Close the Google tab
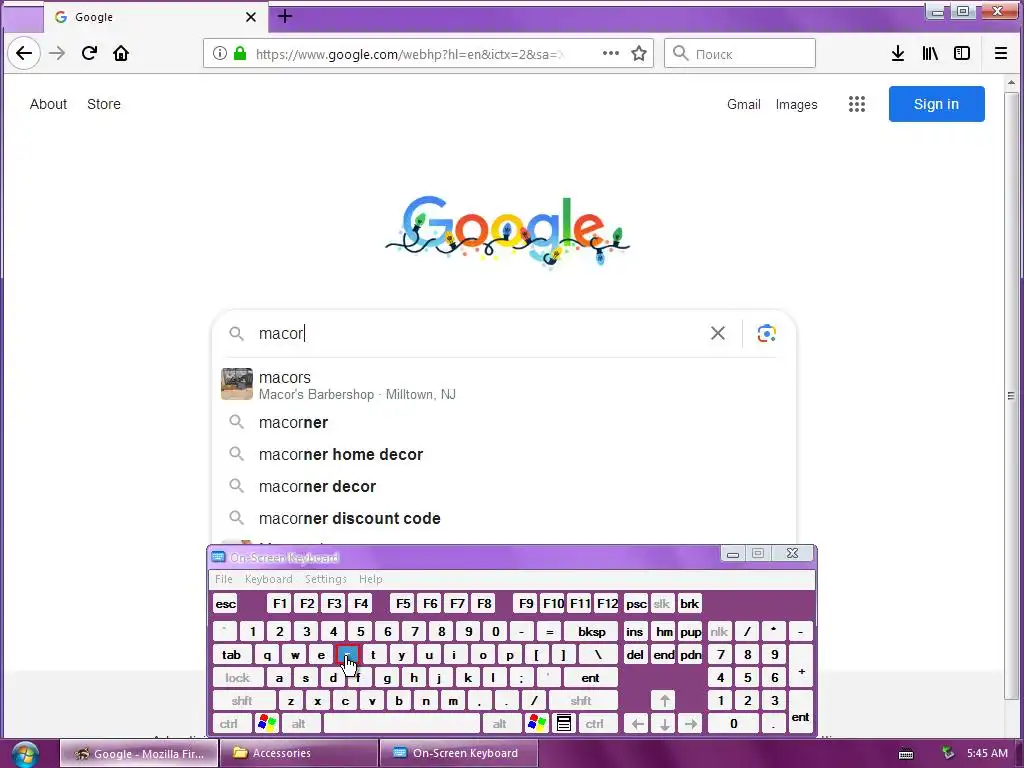 pyautogui.click(x=251, y=17)
